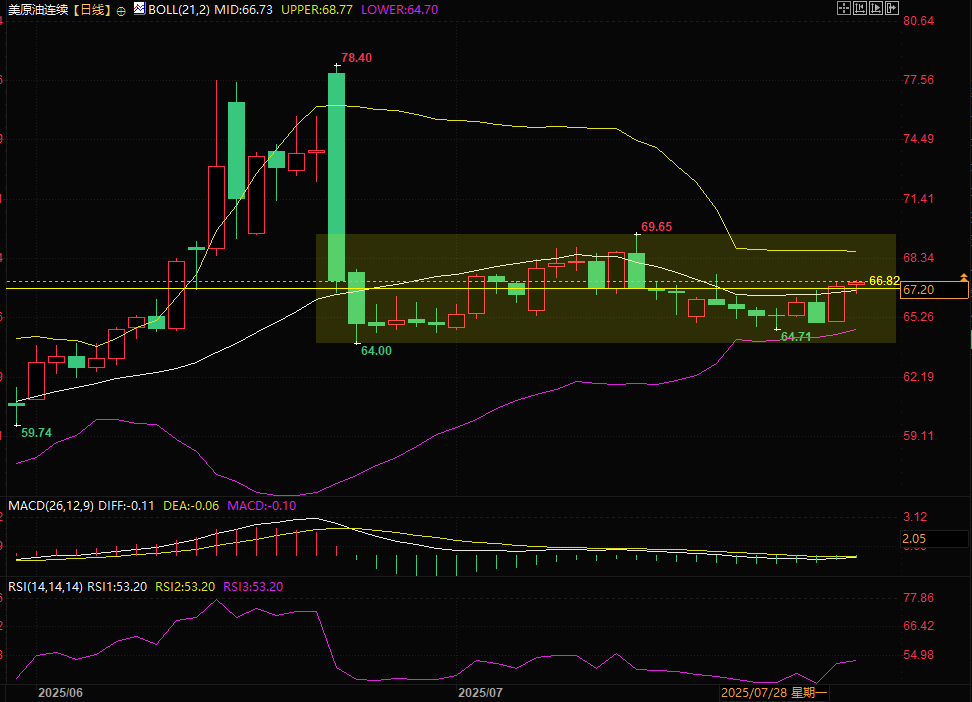The width and height of the screenshot is (972, 702).
Task: Click the 65.26 price axis label
Action: click(919, 317)
